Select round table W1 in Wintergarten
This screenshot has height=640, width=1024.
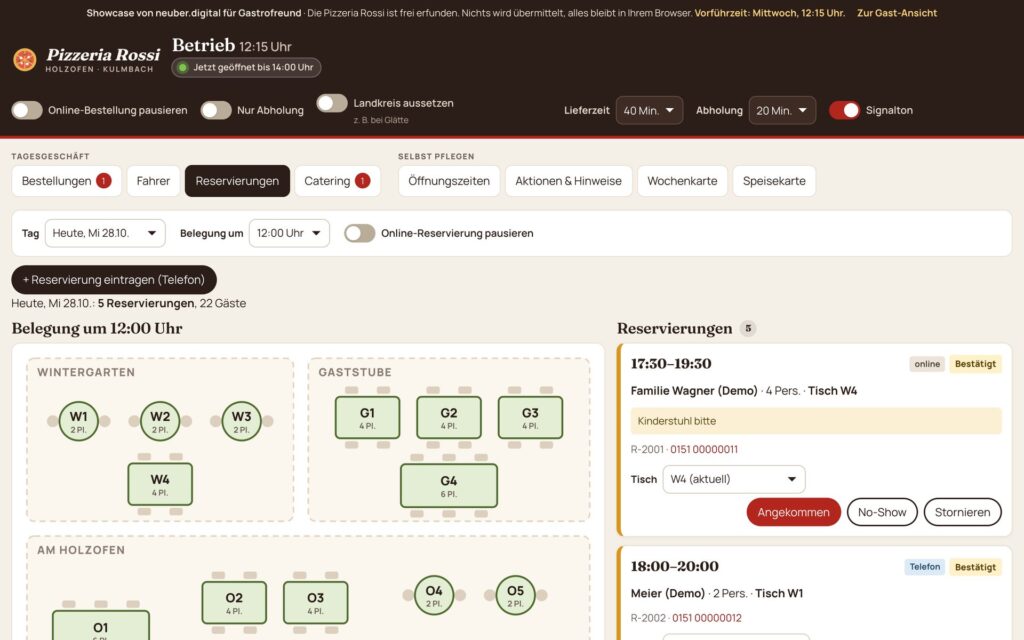point(78,421)
